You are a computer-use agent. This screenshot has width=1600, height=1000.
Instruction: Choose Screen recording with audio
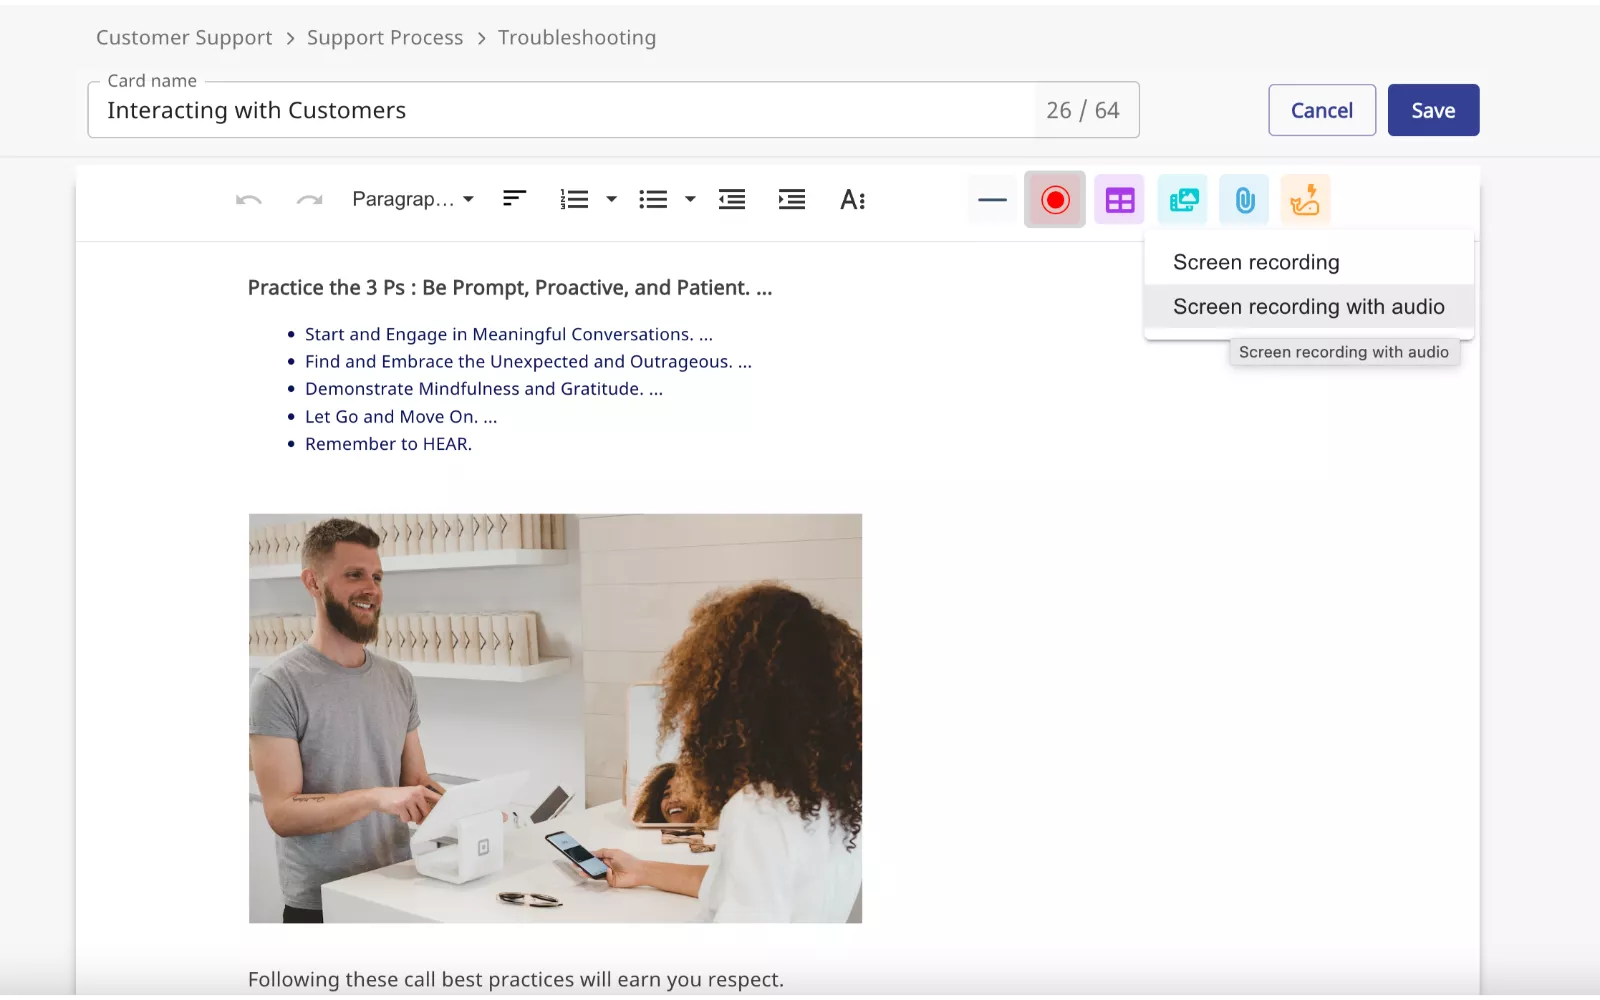[1308, 307]
